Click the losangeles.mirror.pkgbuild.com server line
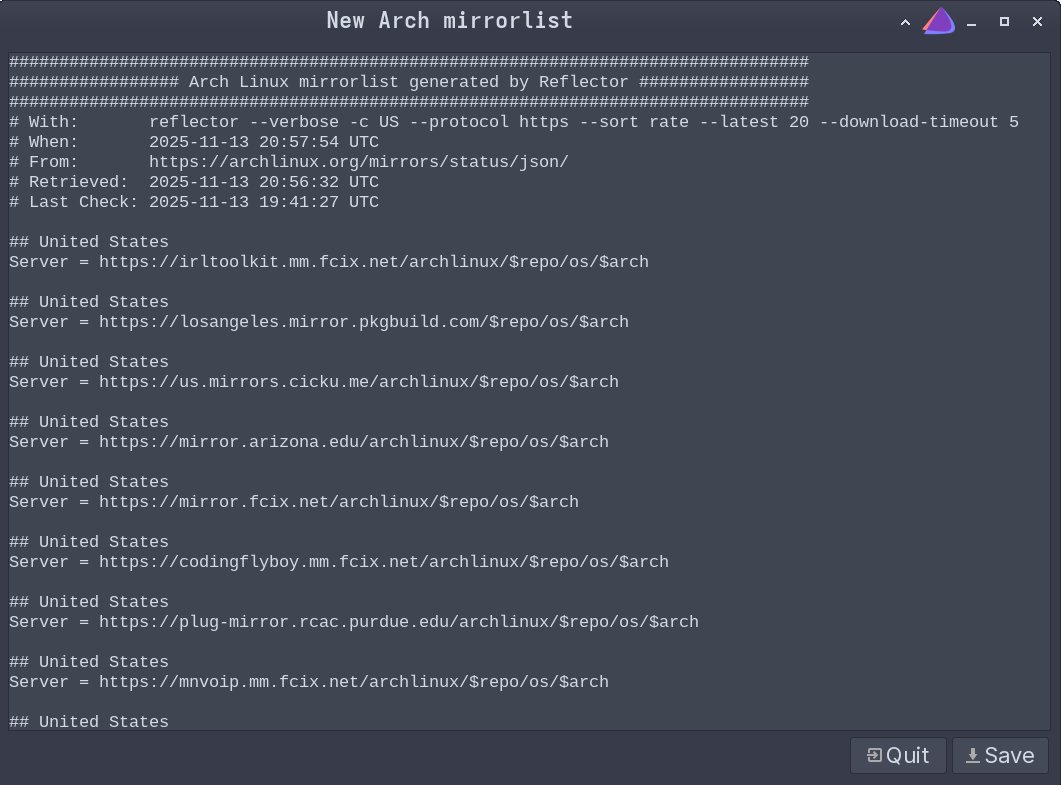 (x=319, y=322)
